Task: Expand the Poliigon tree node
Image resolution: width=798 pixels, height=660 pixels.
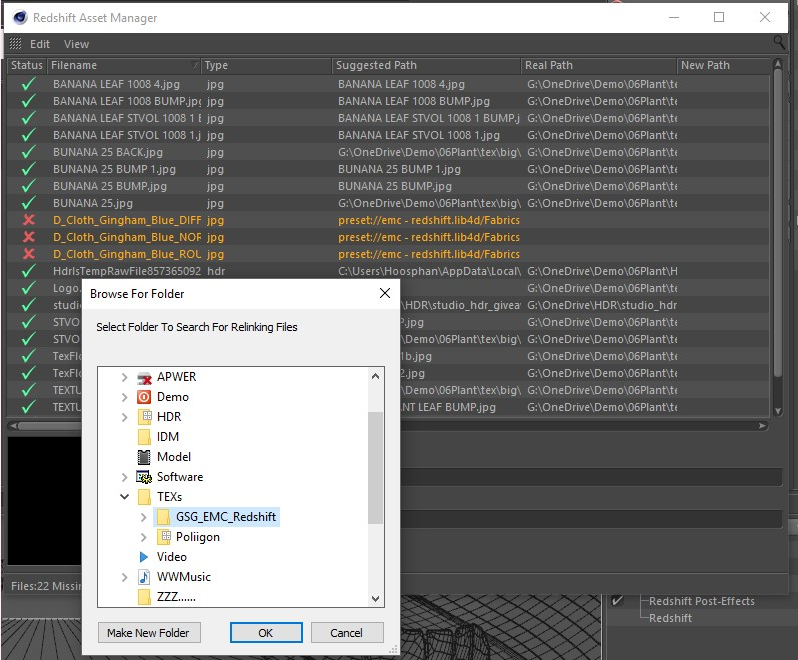Action: (x=143, y=537)
